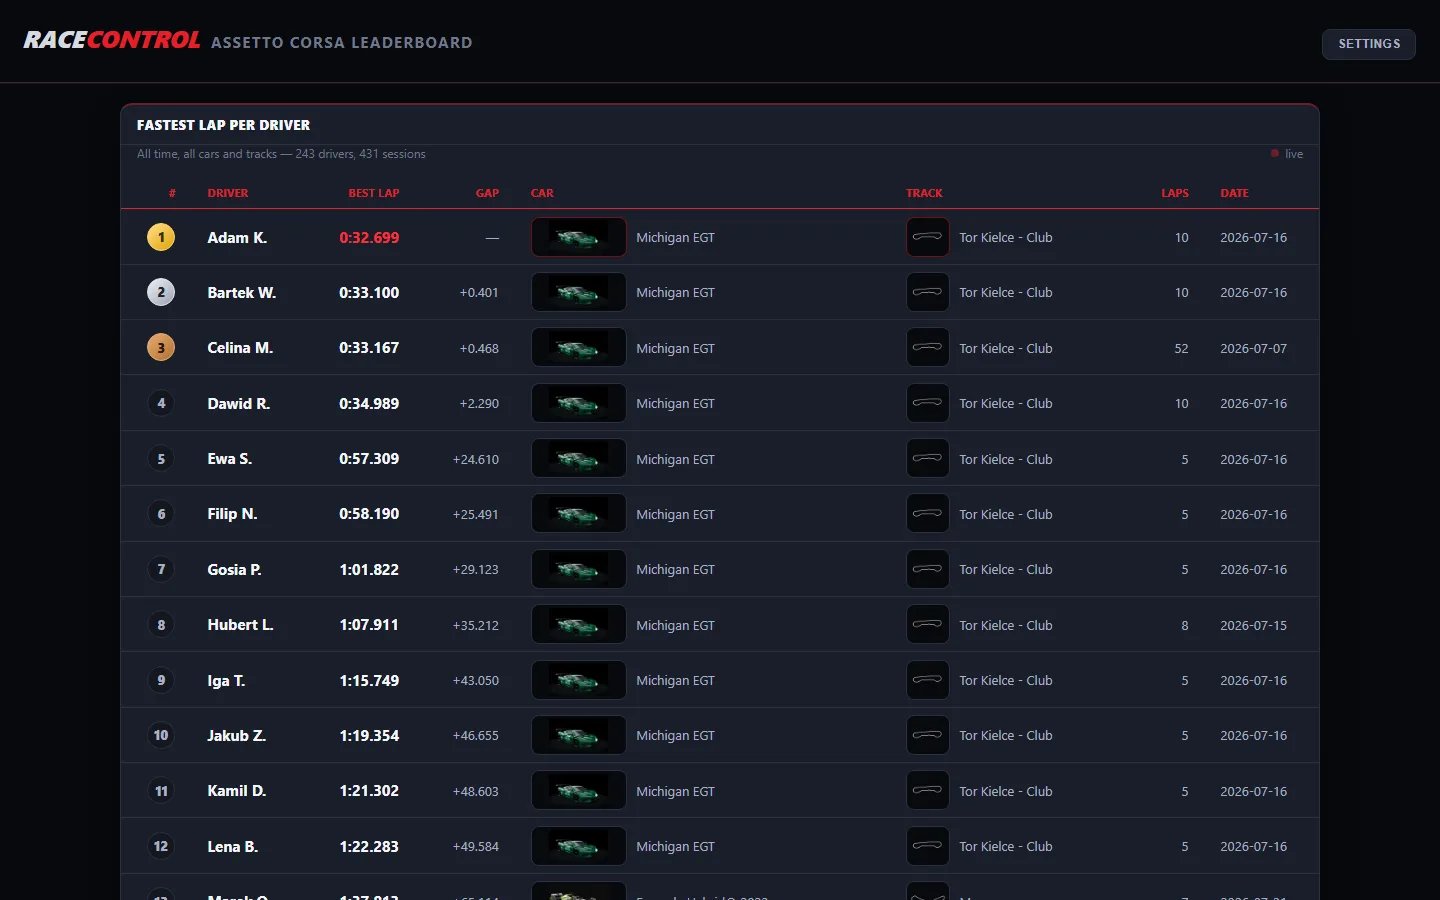Click the gold rank 1 badge

161,237
